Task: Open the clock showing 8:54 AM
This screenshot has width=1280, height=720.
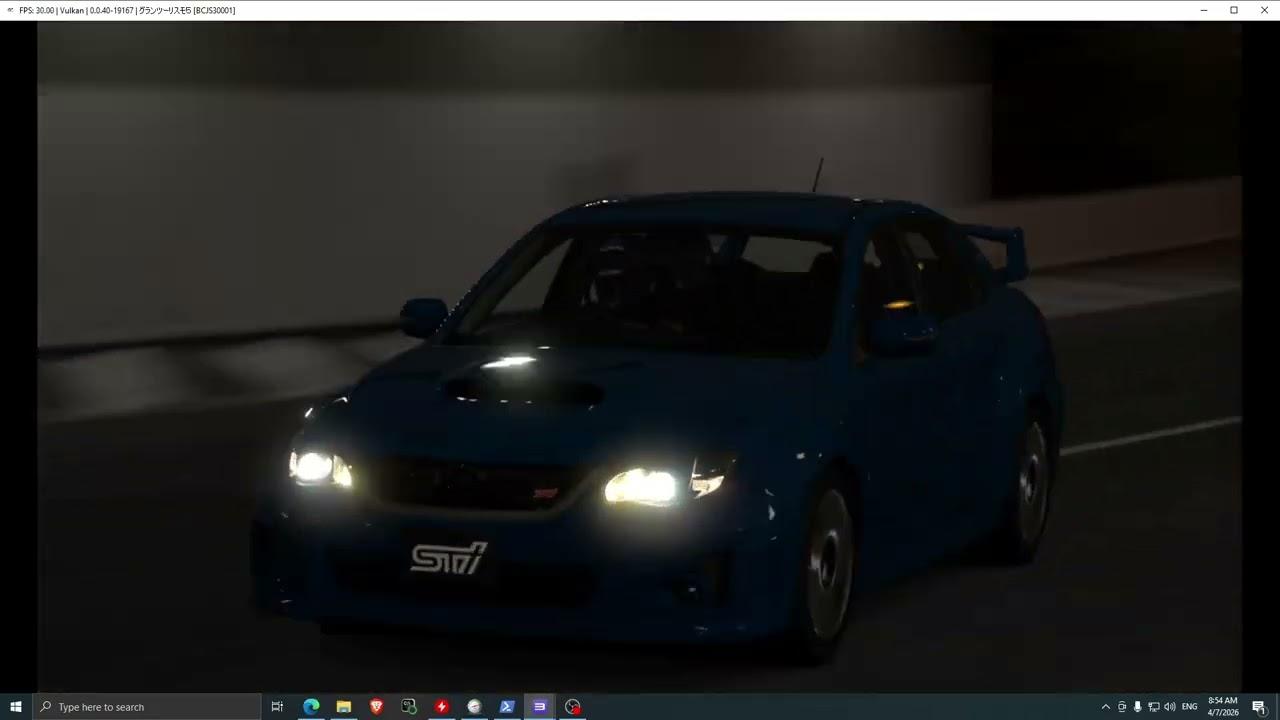Action: [x=1223, y=707]
